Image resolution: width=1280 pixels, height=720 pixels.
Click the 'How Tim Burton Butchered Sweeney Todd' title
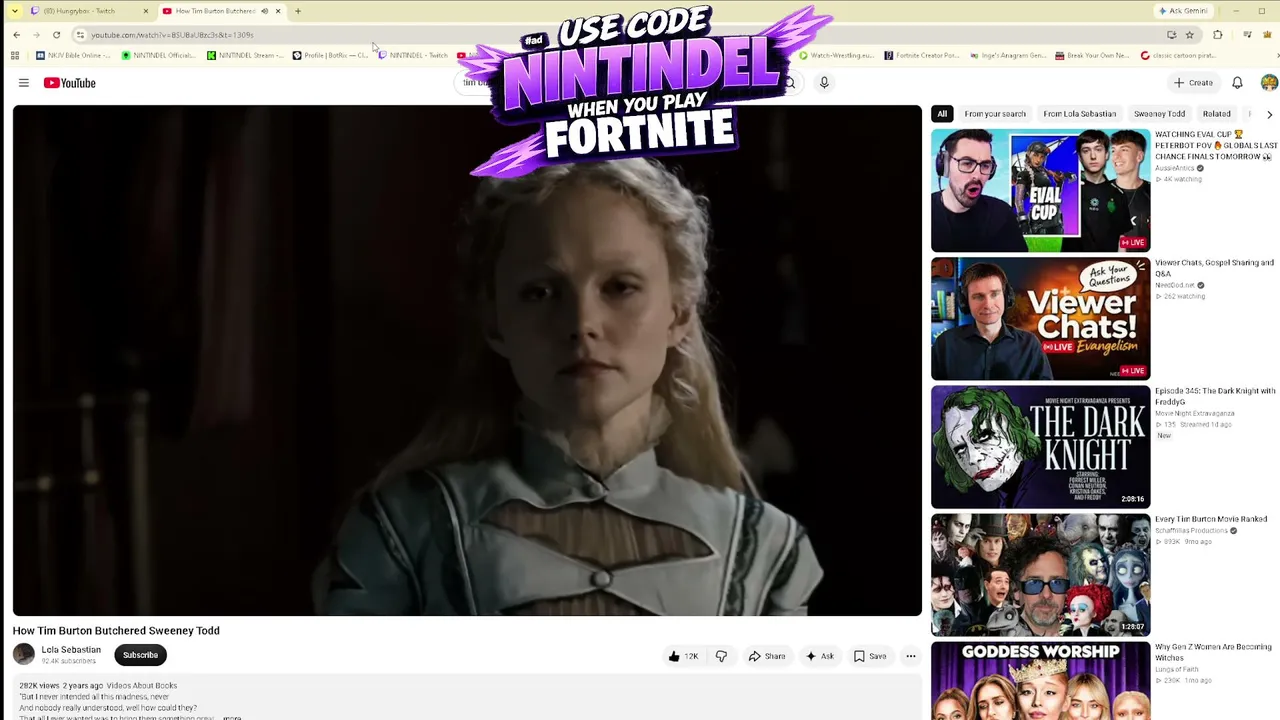click(116, 631)
